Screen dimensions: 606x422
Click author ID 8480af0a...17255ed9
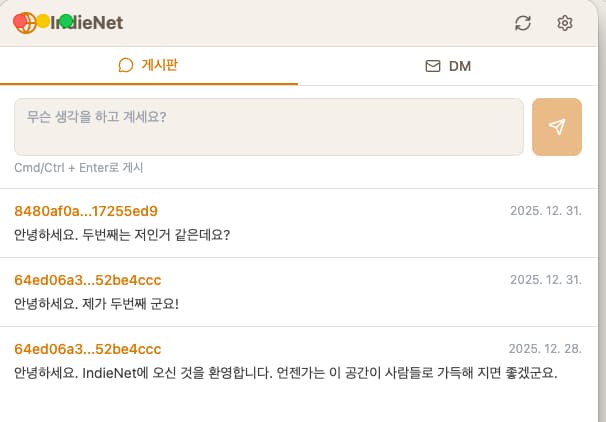coord(86,211)
